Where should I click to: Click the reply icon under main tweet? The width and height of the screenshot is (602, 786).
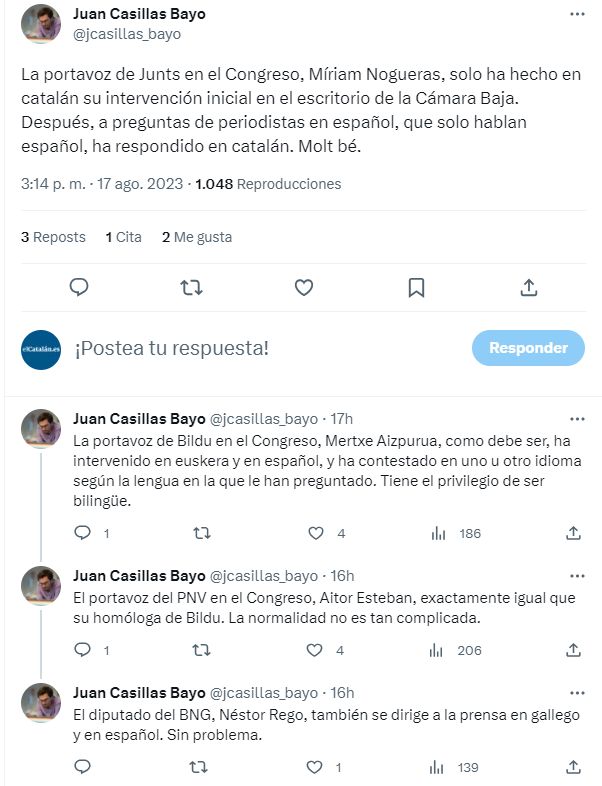click(x=79, y=287)
